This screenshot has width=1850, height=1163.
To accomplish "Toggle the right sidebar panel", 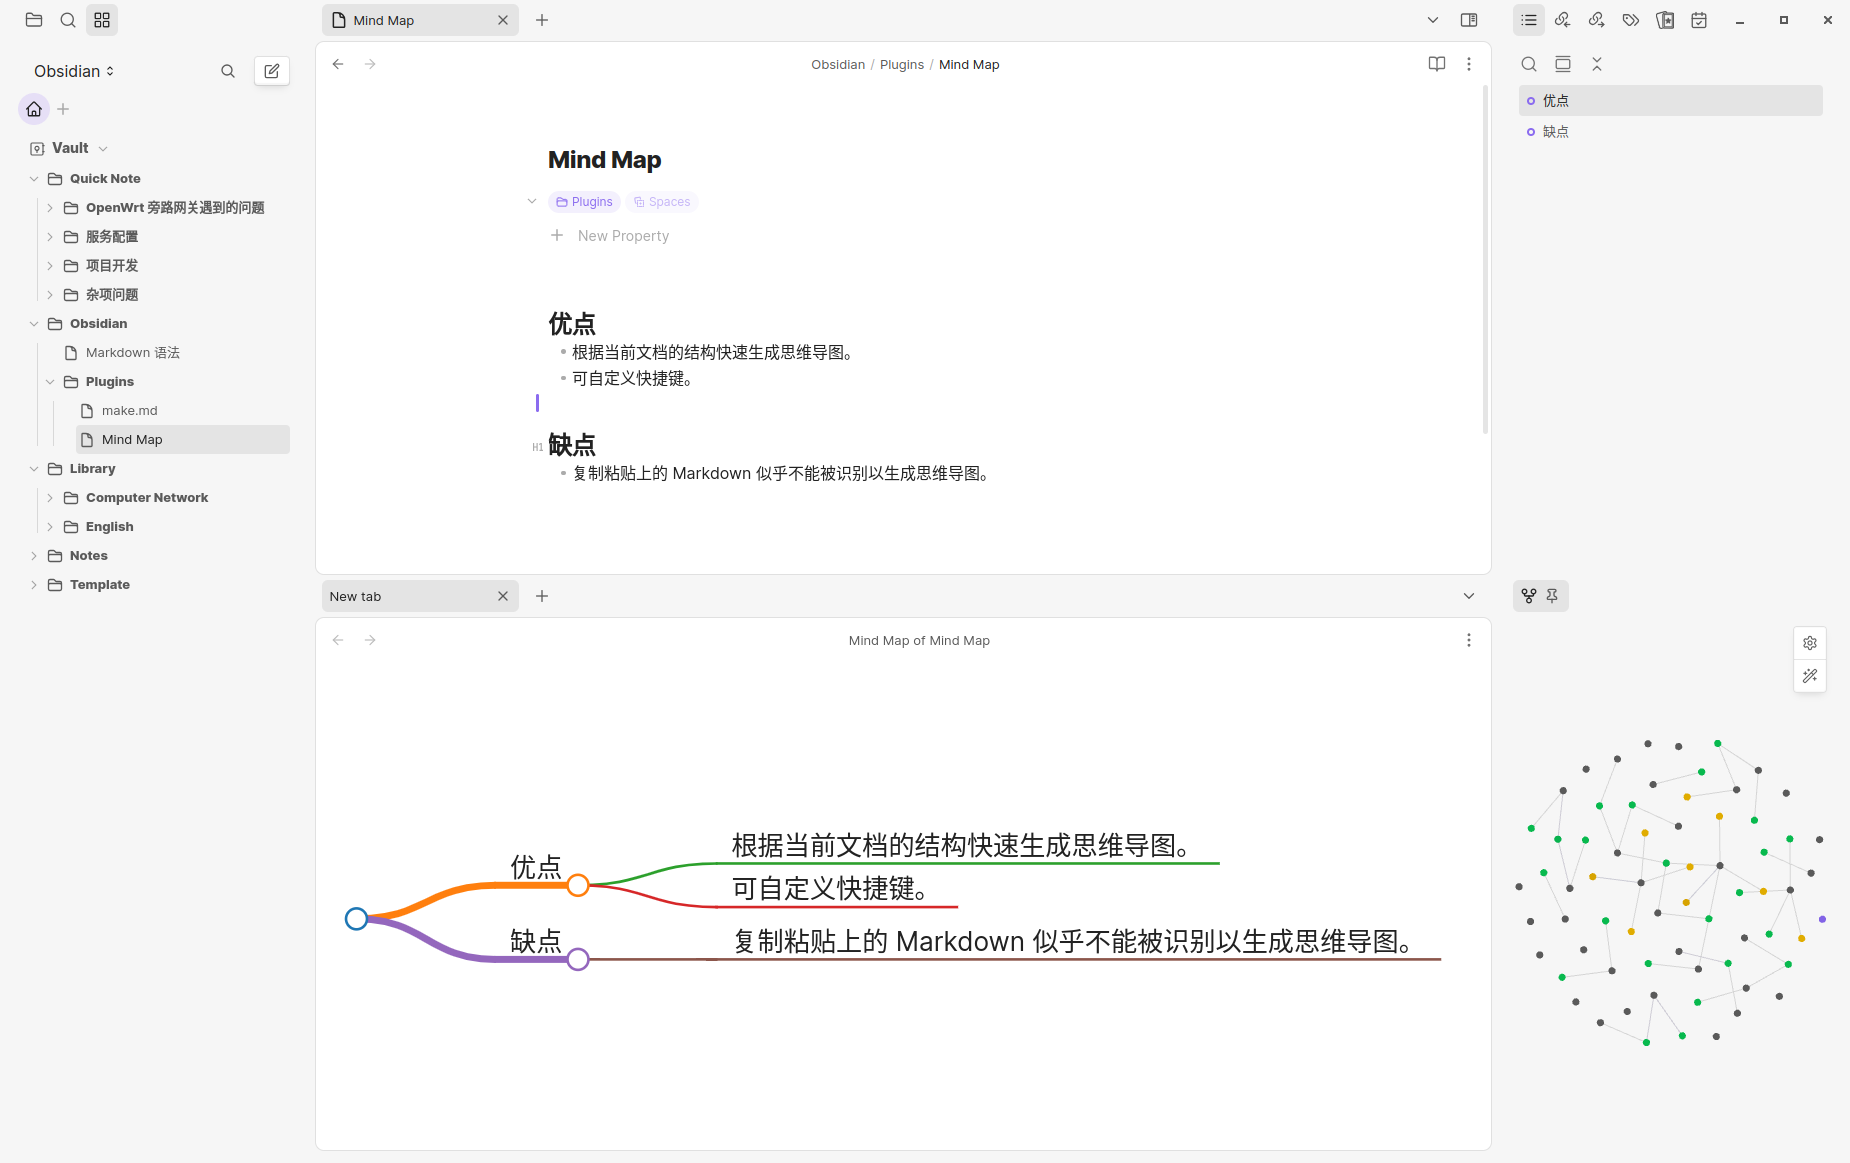I will click(1468, 20).
